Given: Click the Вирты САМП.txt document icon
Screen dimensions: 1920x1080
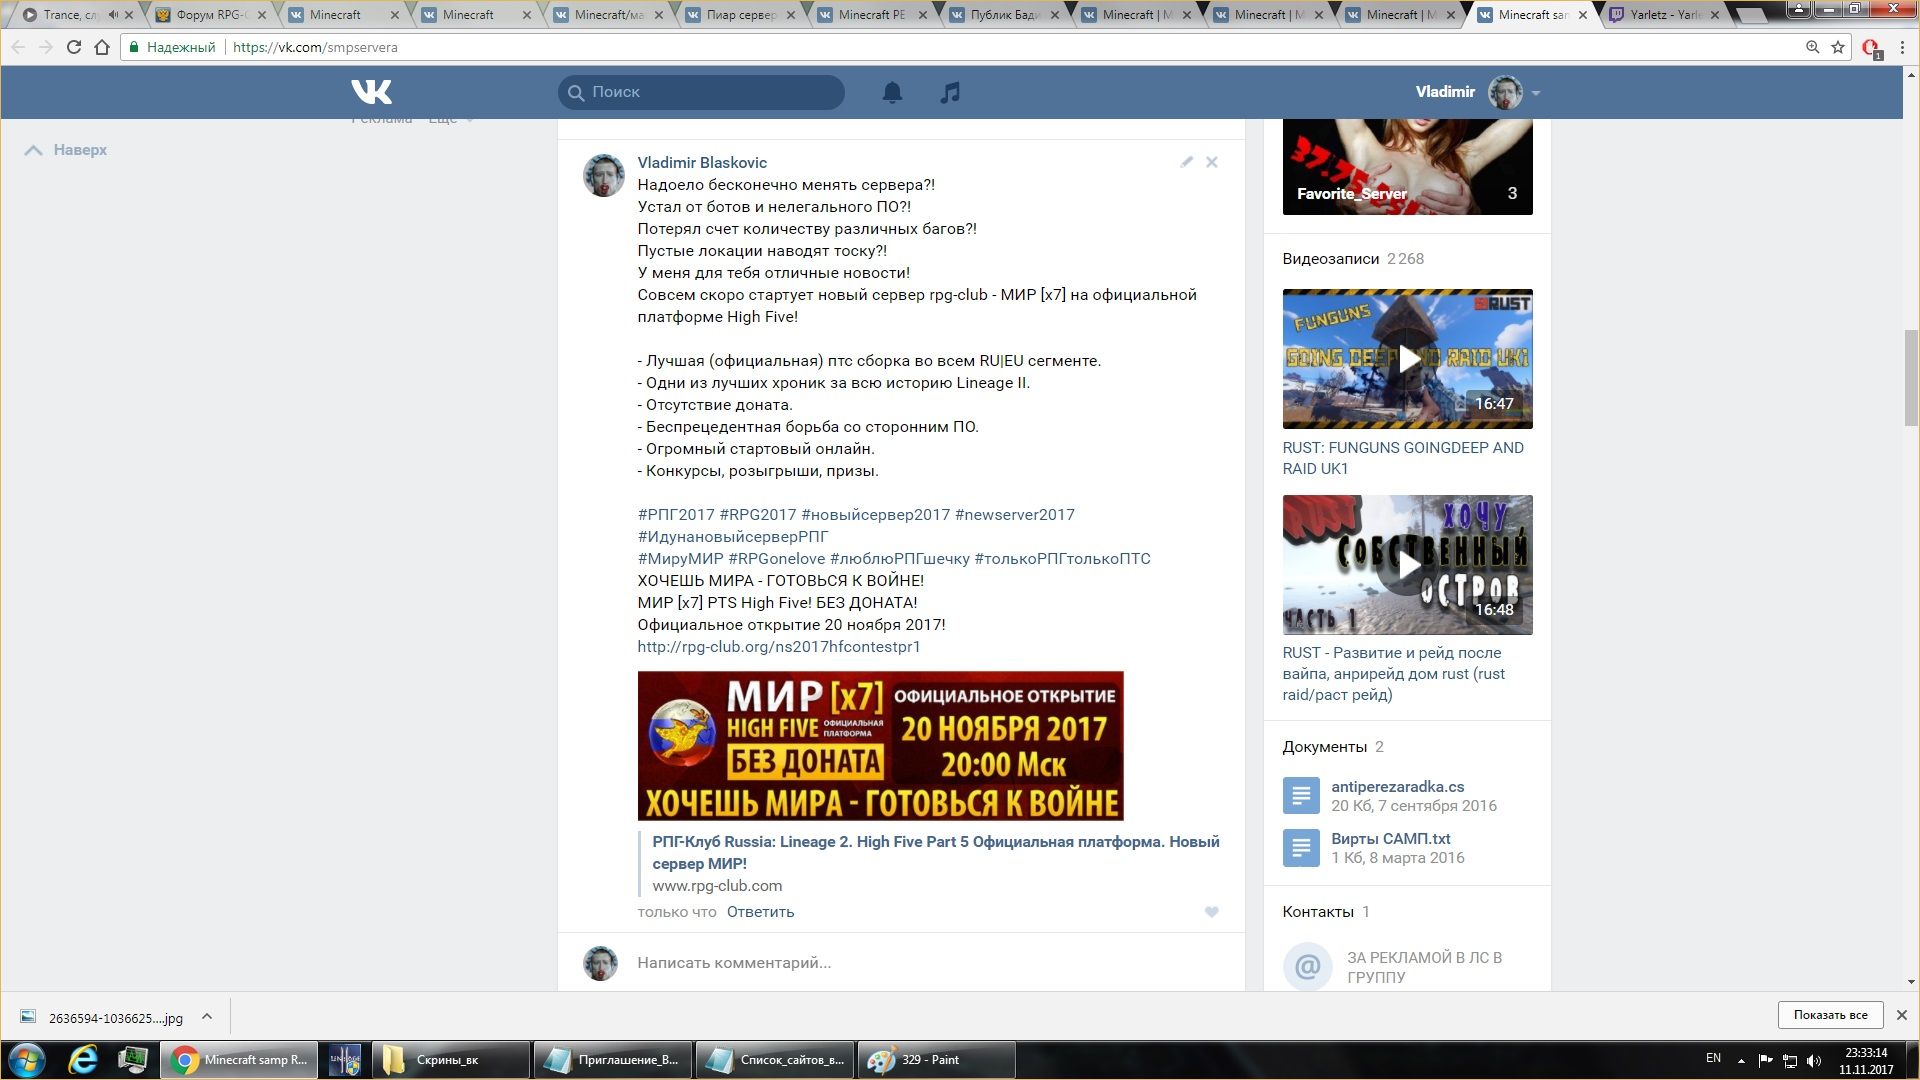Looking at the screenshot, I should click(x=1301, y=848).
